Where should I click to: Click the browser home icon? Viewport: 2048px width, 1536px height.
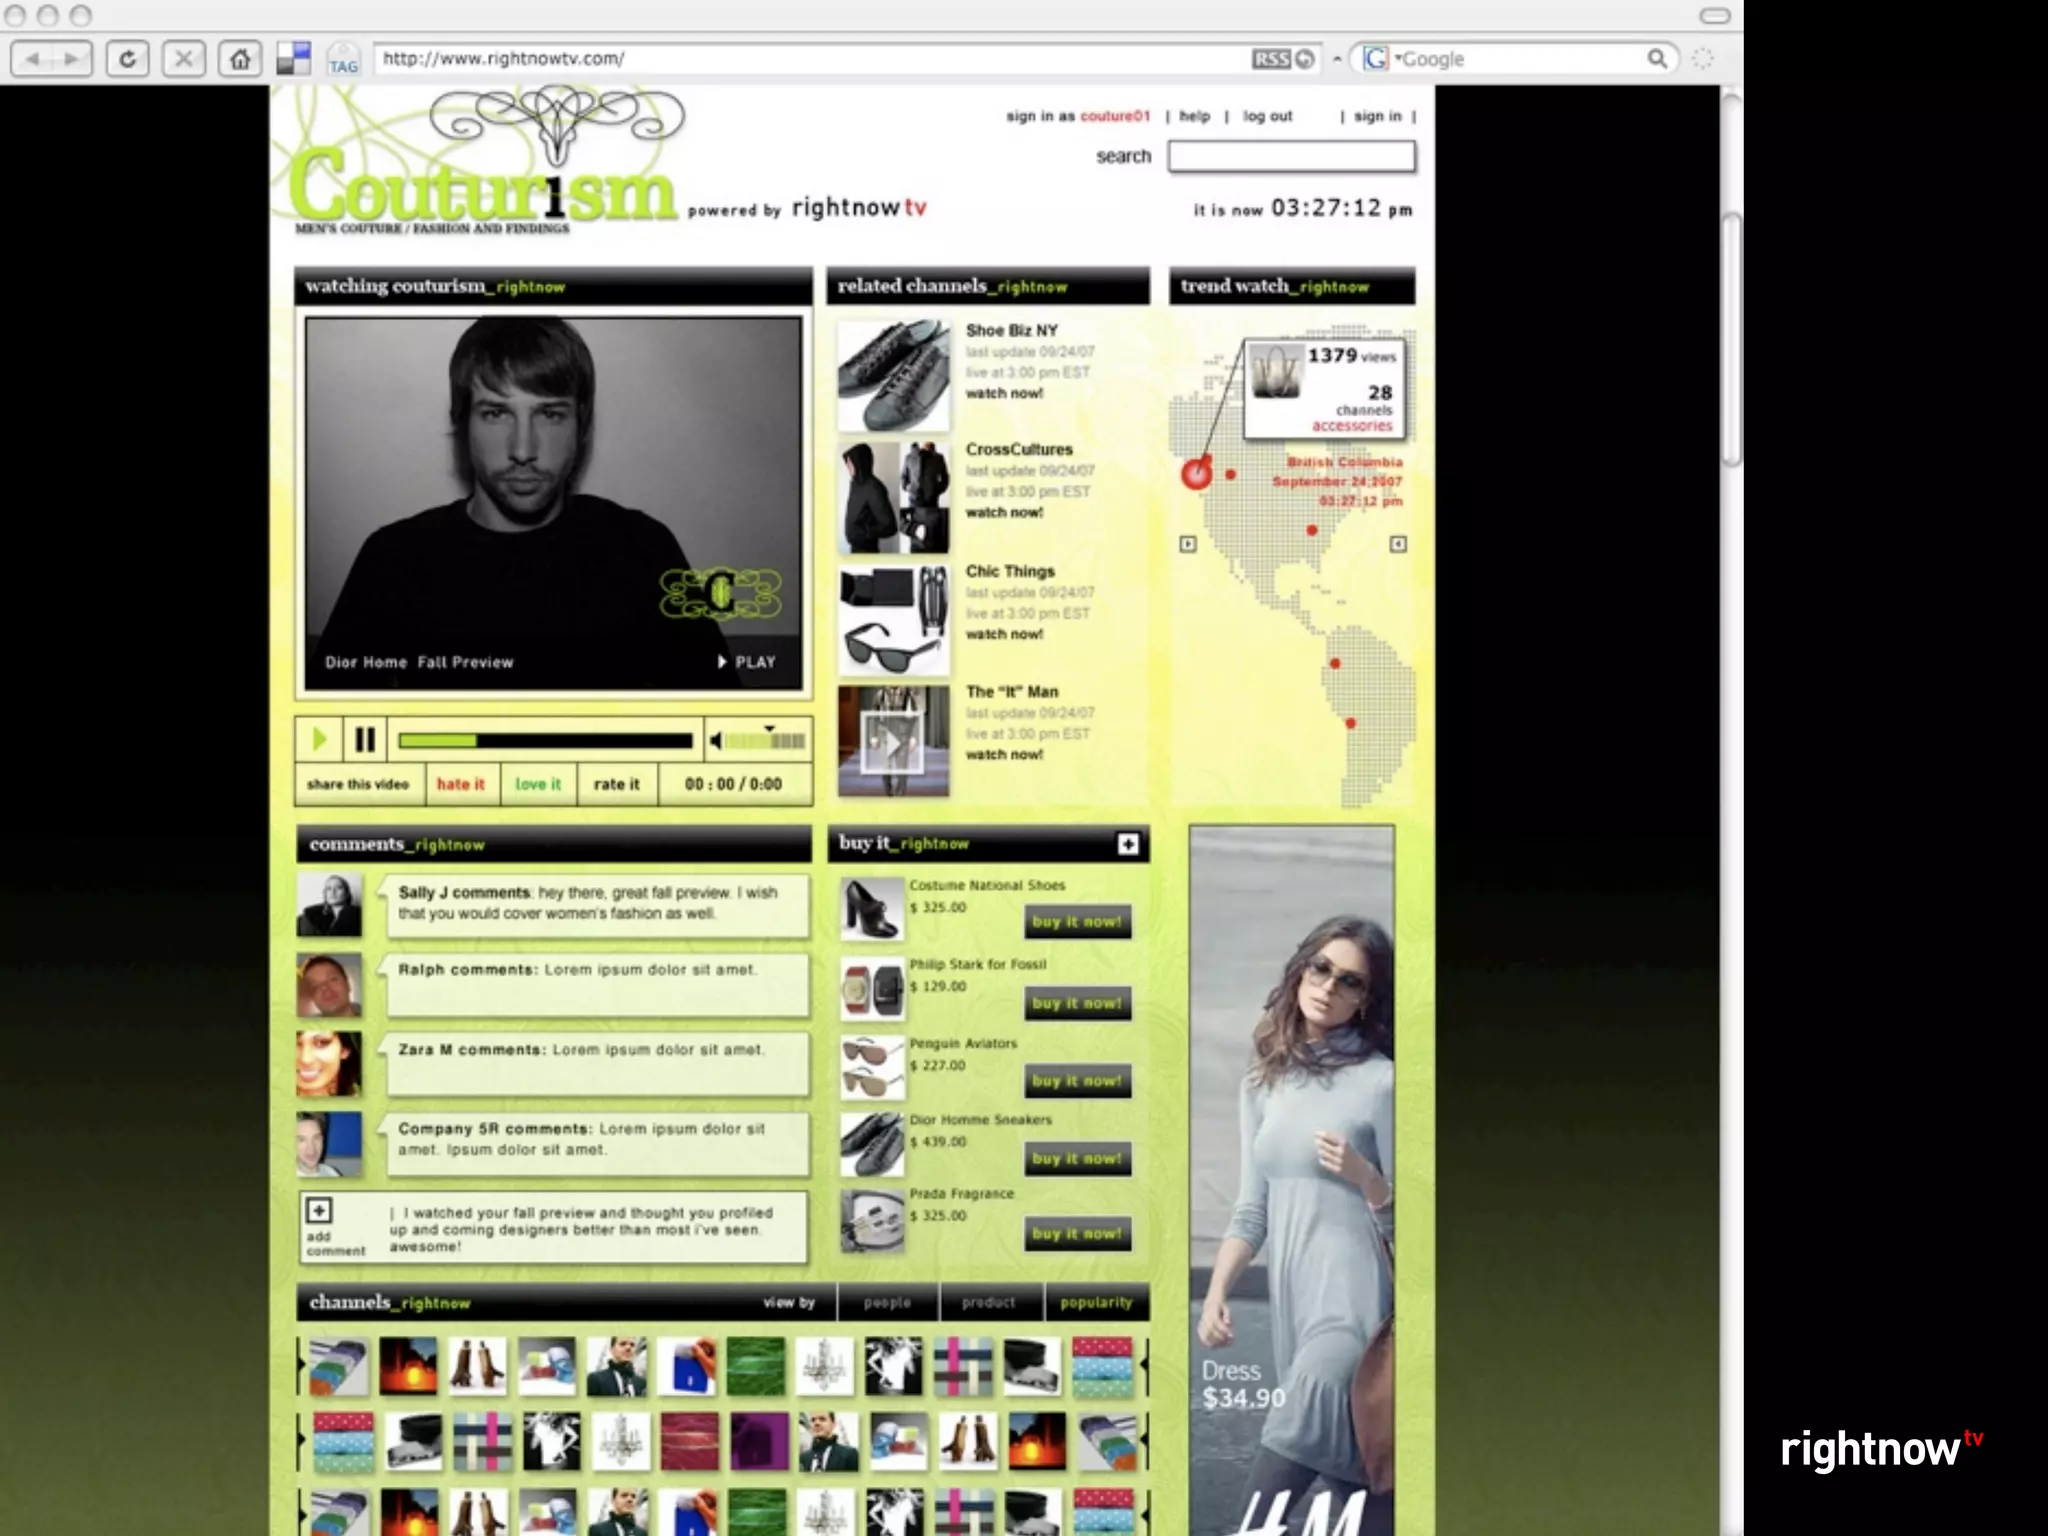[239, 59]
